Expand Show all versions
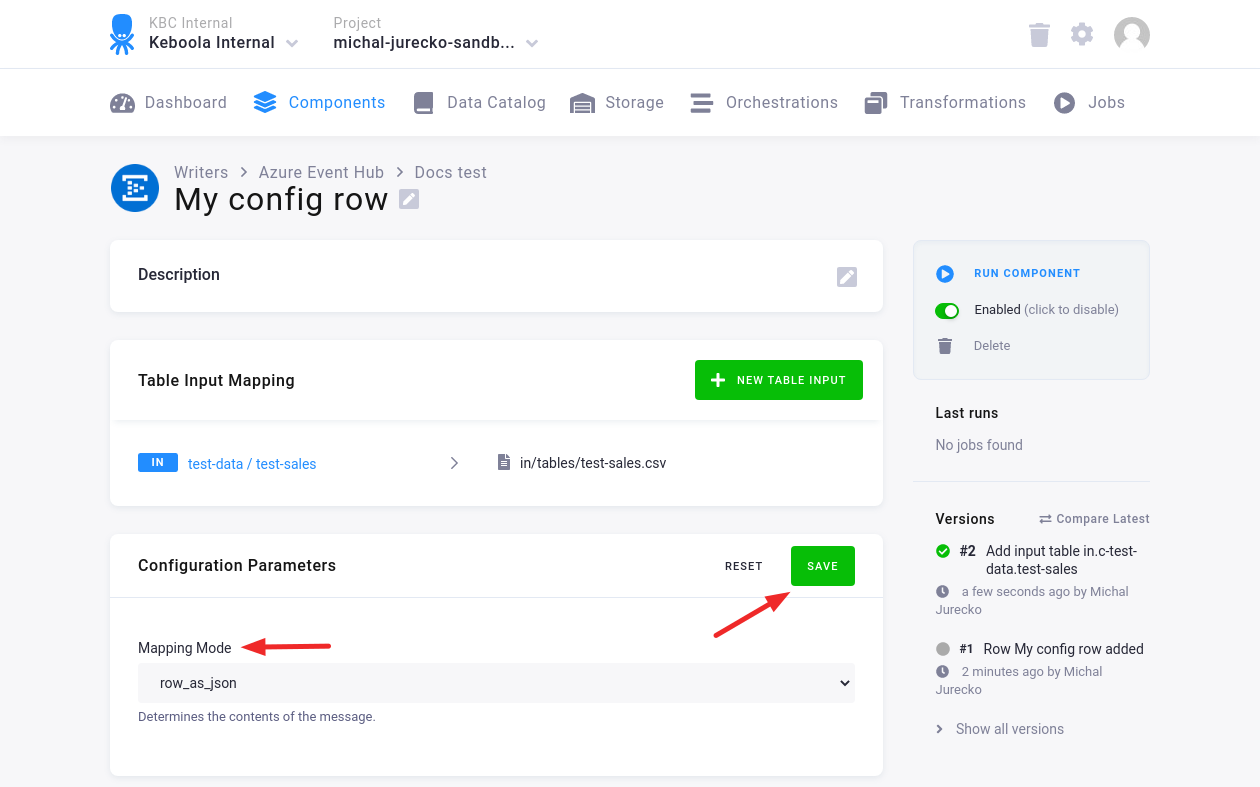This screenshot has width=1260, height=787. pos(1000,729)
